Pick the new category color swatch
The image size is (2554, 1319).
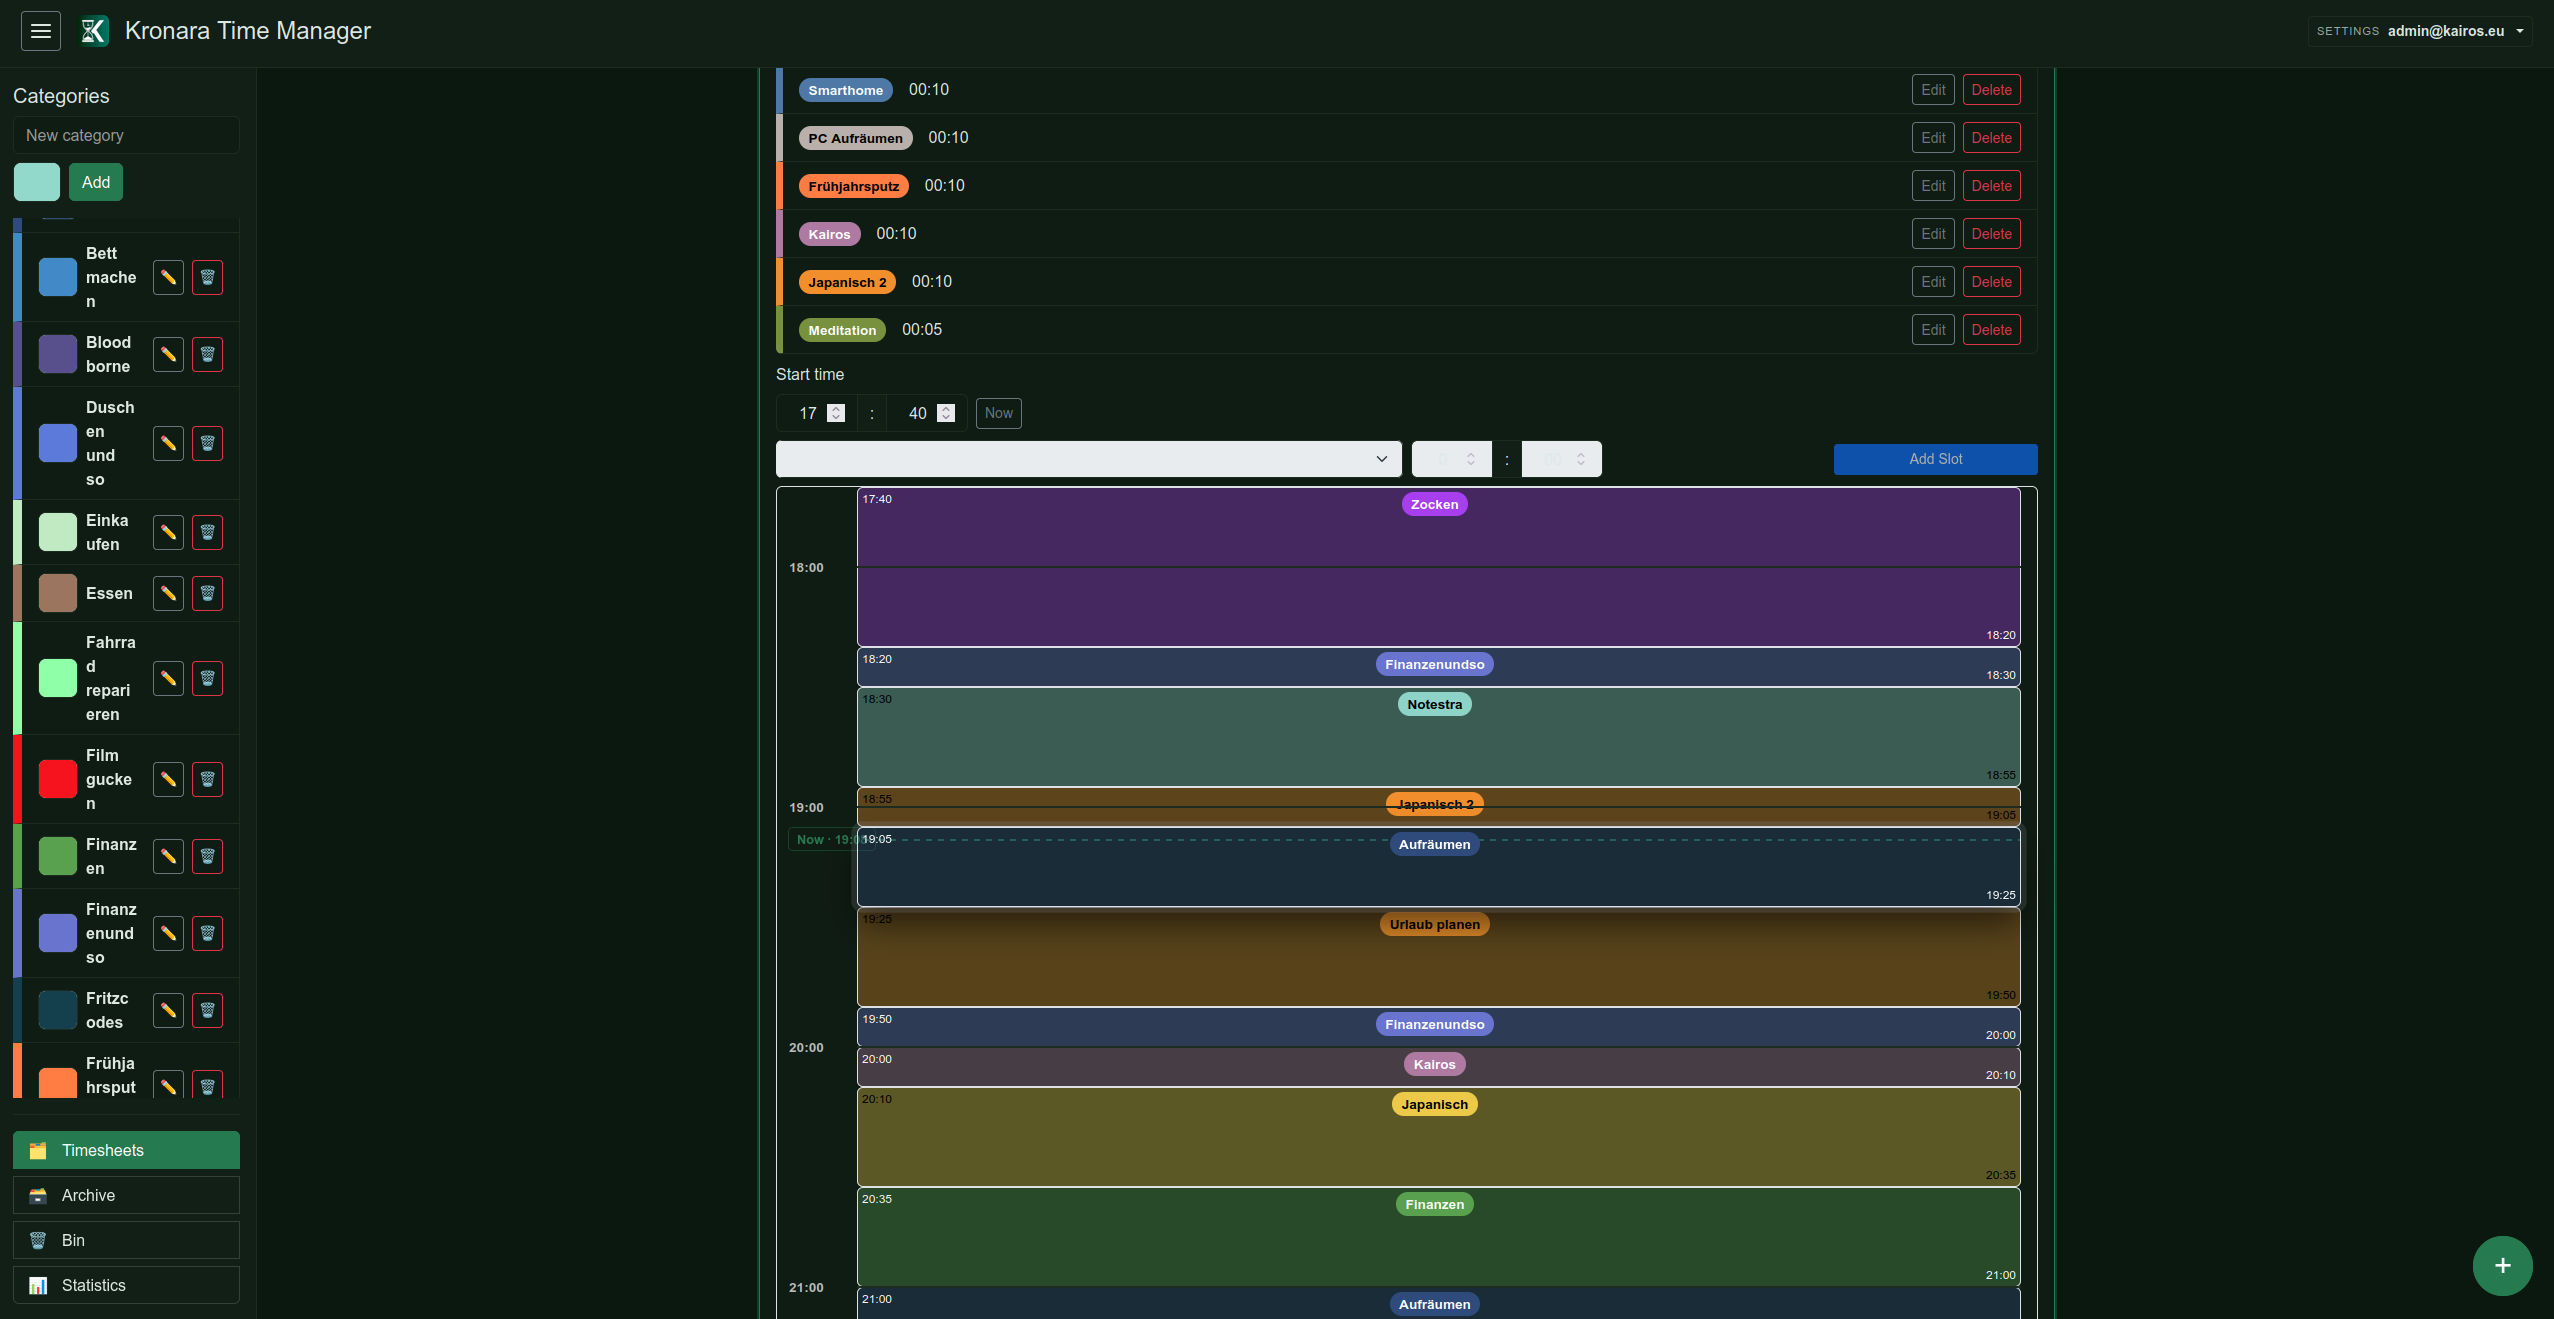coord(37,182)
